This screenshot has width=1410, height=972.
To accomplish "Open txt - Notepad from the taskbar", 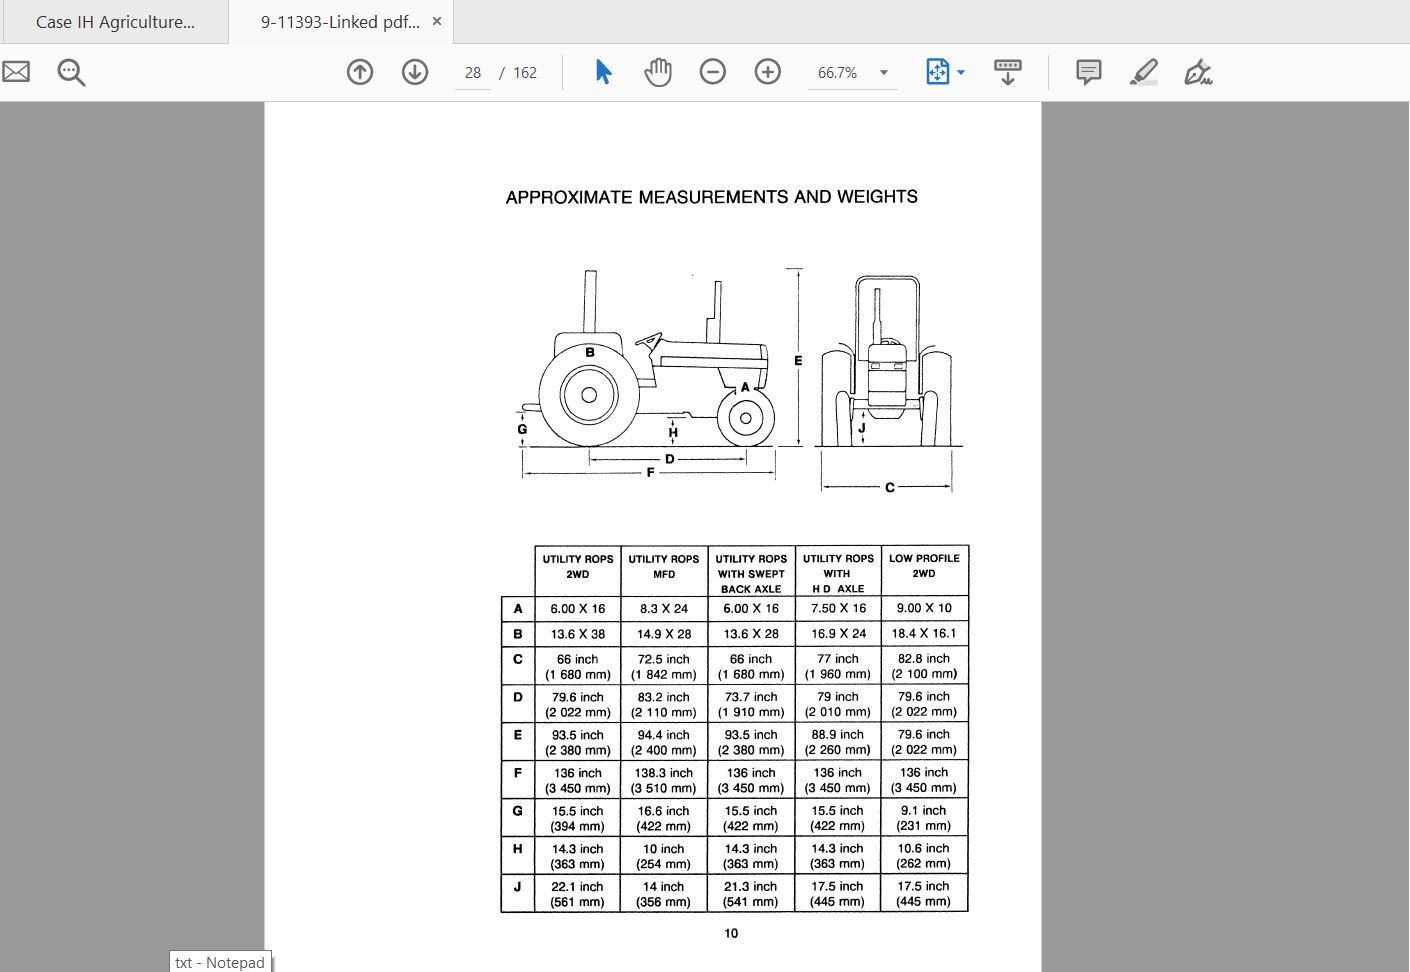I will pos(219,962).
